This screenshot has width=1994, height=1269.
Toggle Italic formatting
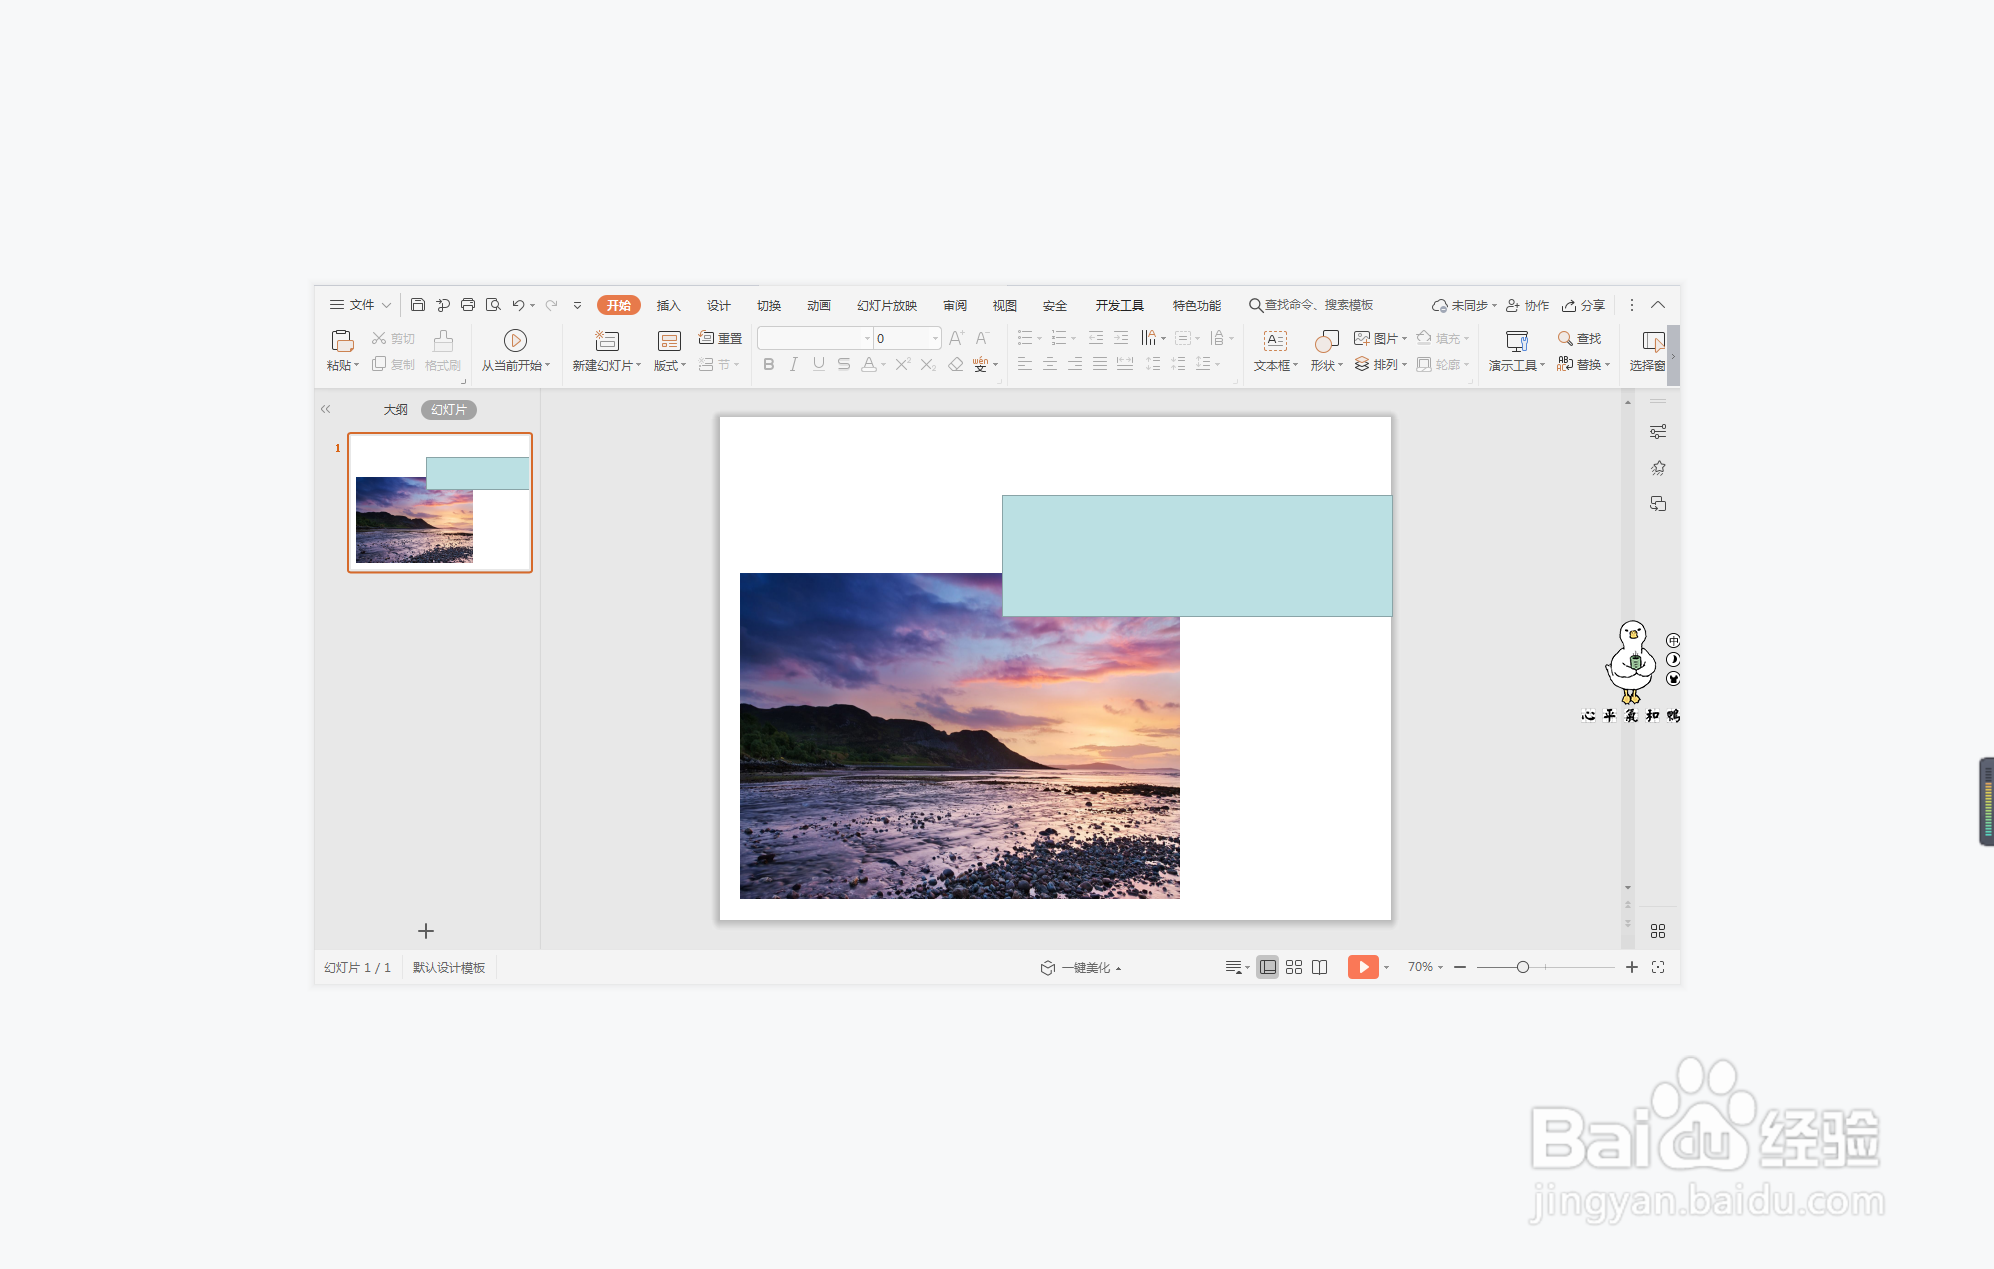tap(794, 365)
